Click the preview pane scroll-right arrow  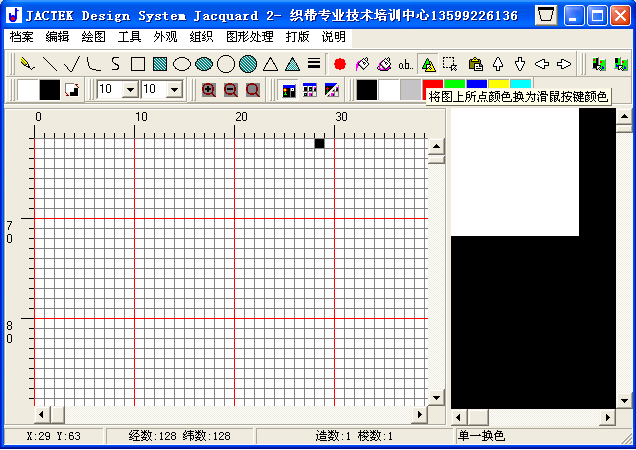click(x=607, y=417)
